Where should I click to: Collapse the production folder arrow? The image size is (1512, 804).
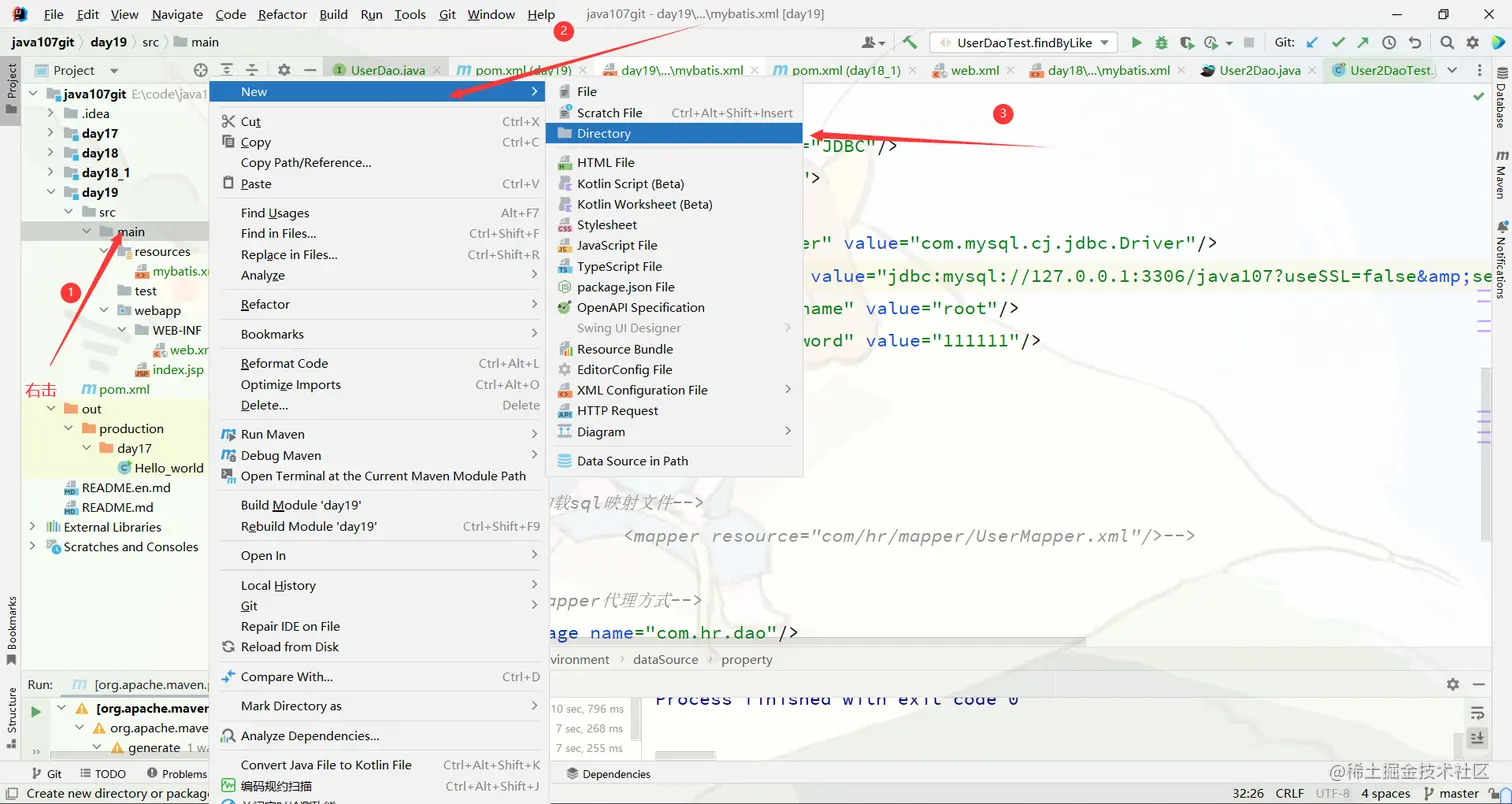[x=69, y=428]
